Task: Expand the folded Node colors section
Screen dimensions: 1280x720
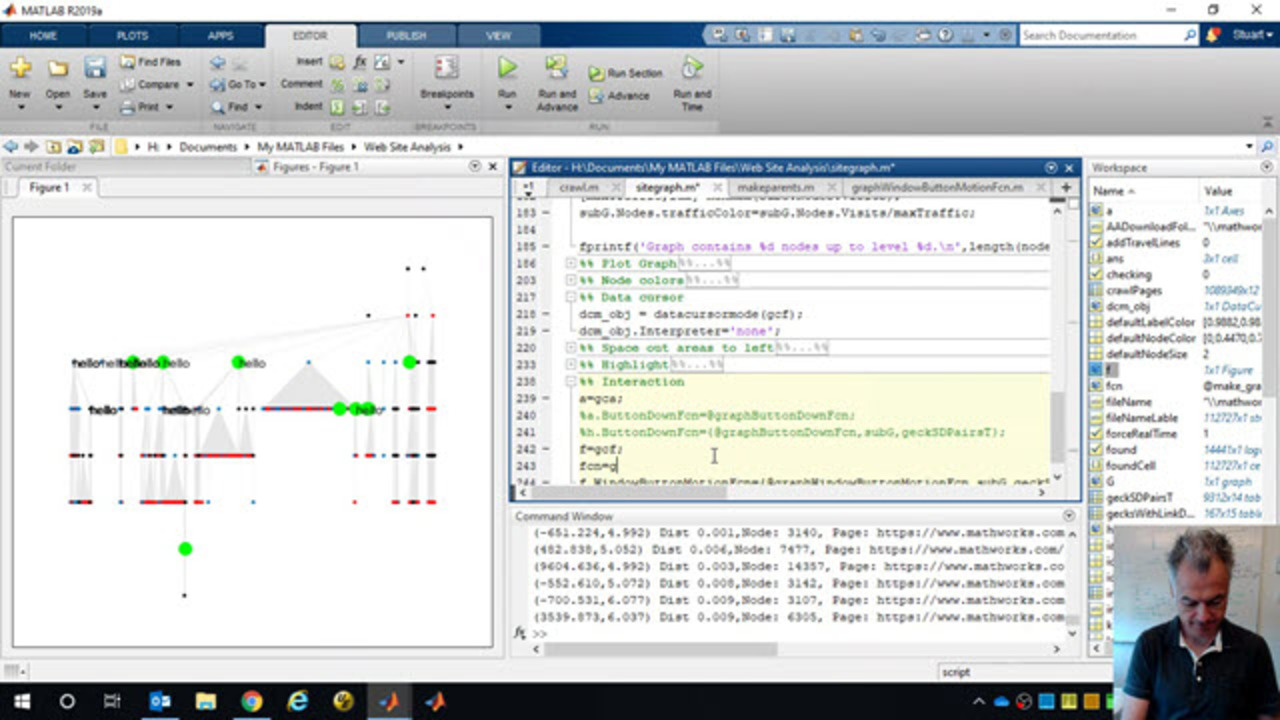Action: (572, 280)
